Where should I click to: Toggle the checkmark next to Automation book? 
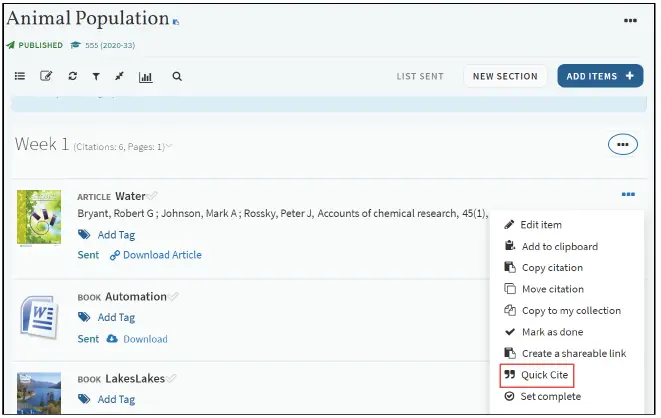pos(174,297)
